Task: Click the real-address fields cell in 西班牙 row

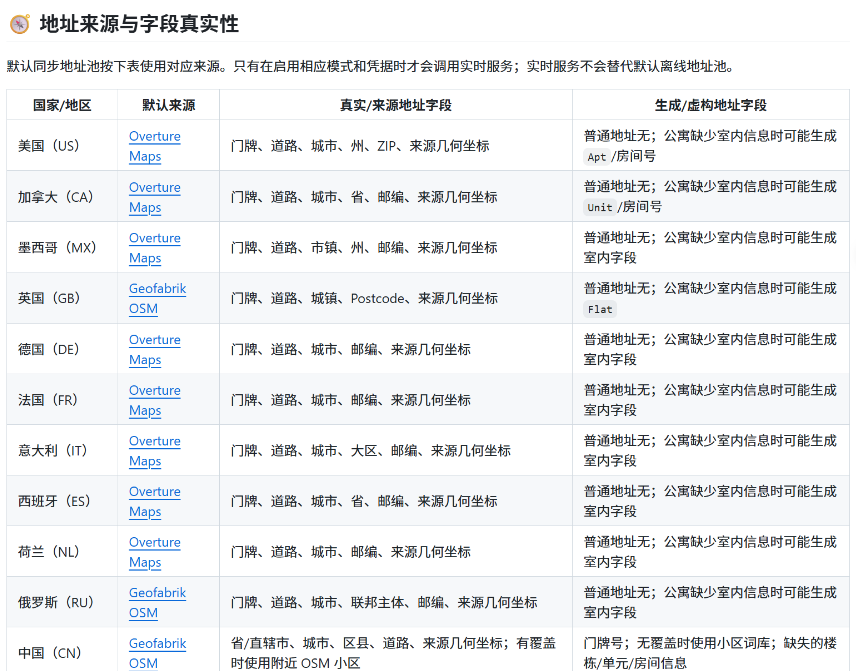Action: pos(396,501)
